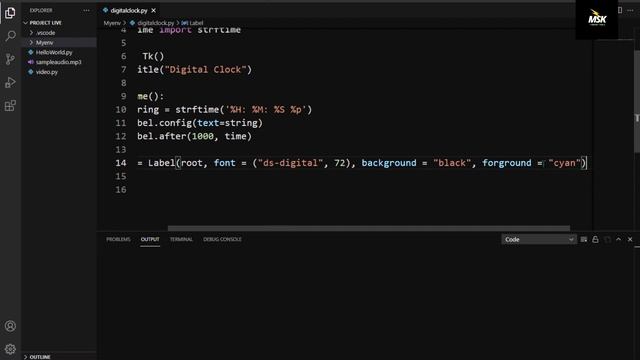
Task: Open the Manage gear icon
Action: point(10,349)
